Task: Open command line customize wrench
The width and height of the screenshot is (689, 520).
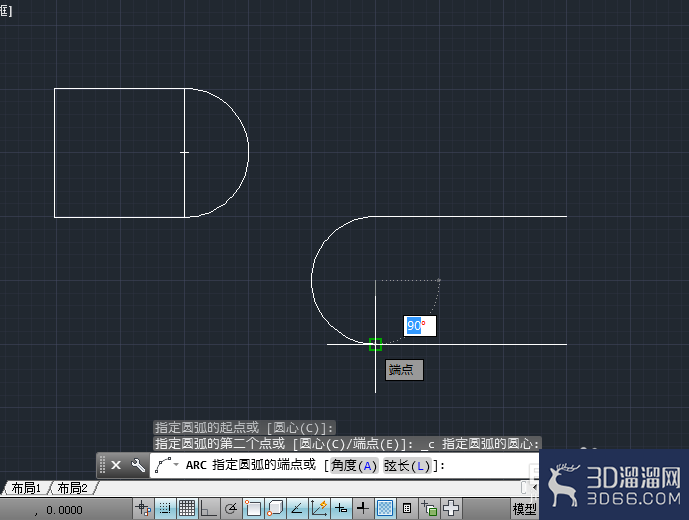Action: [x=138, y=465]
